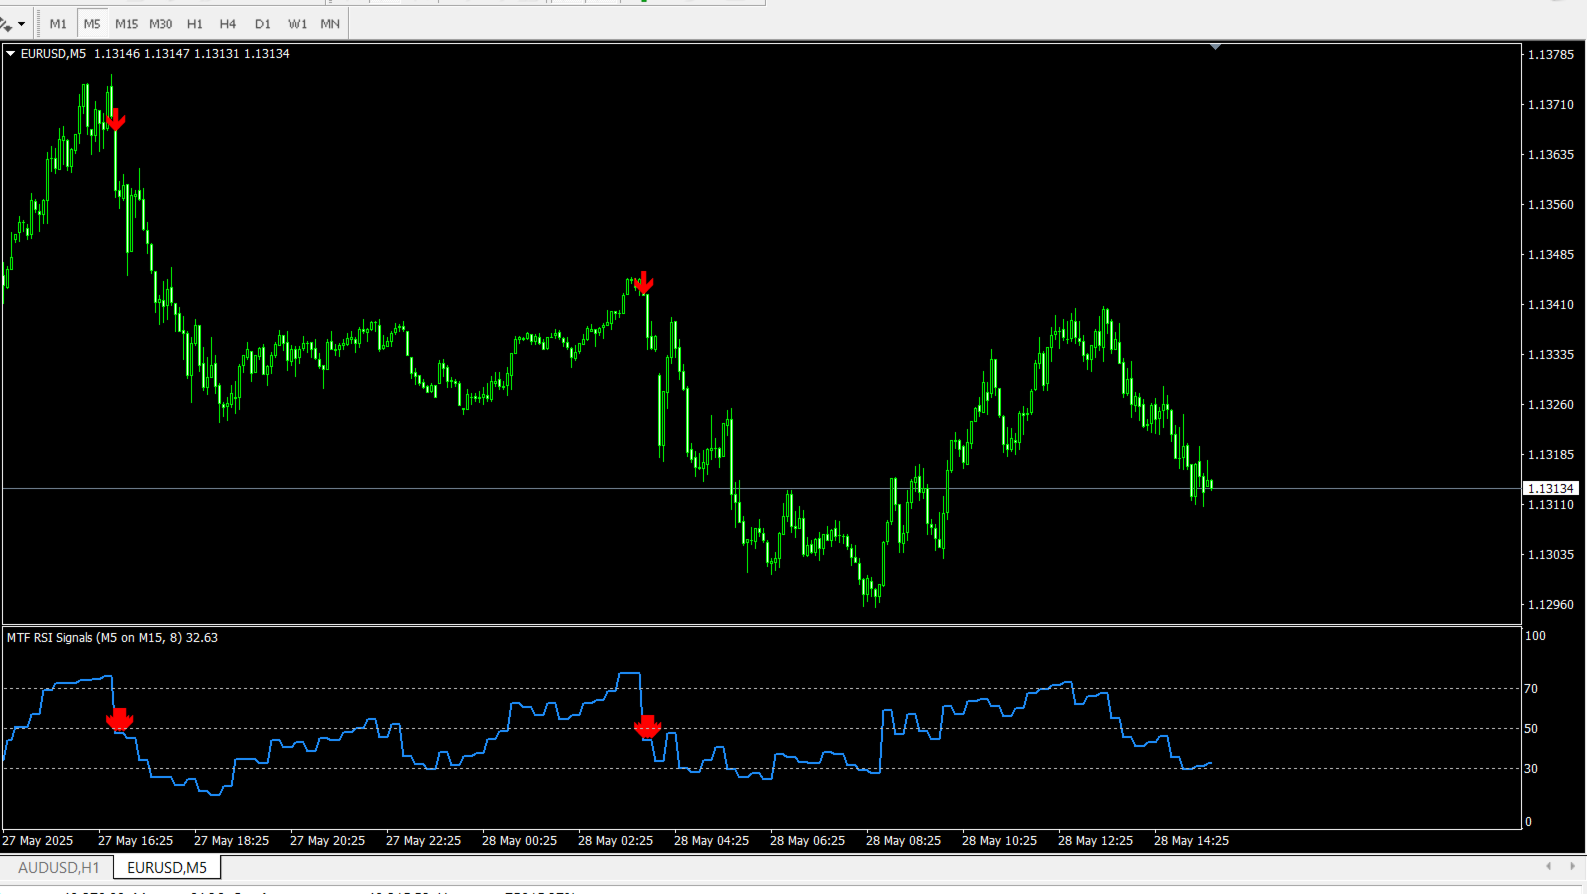
Task: Click the 28 May 08:25 time label
Action: 903,841
